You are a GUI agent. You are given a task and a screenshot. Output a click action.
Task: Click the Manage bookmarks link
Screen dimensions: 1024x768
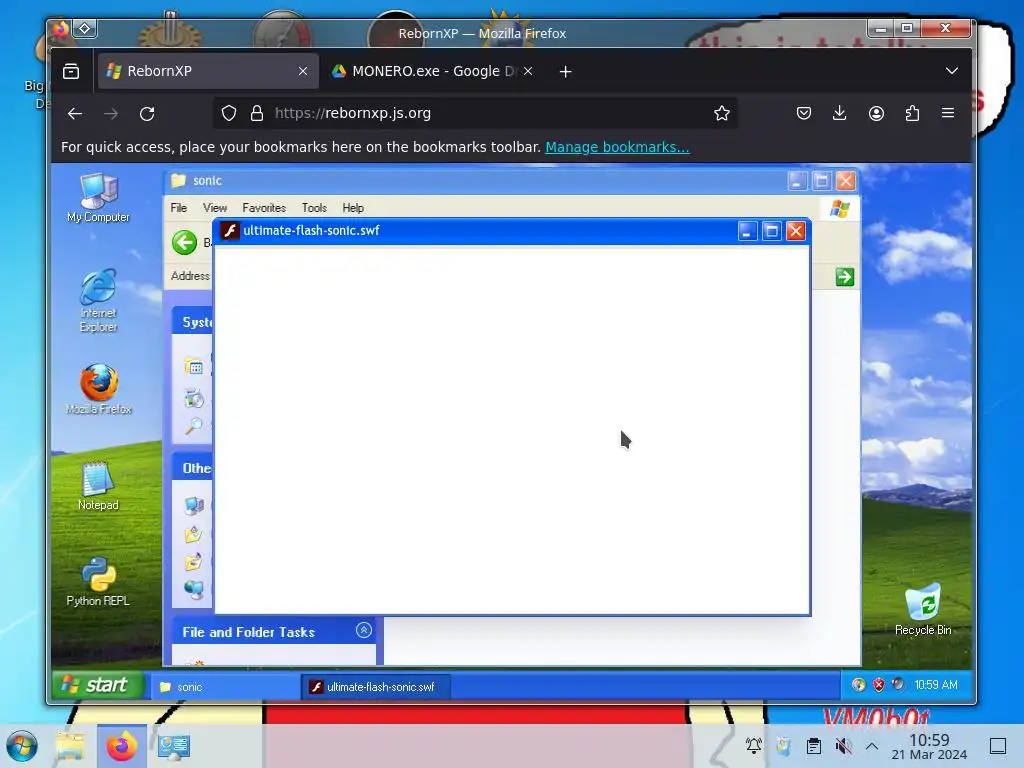point(617,147)
